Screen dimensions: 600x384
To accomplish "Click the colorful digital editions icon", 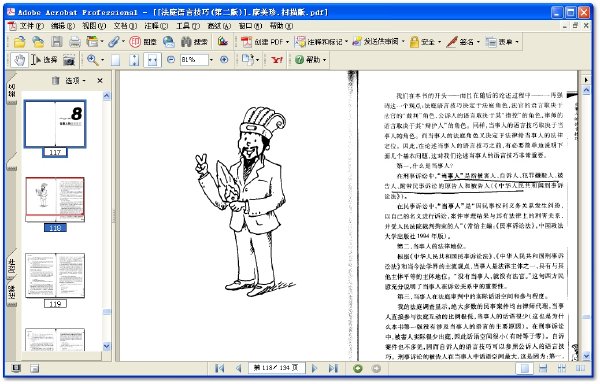I will (x=223, y=41).
